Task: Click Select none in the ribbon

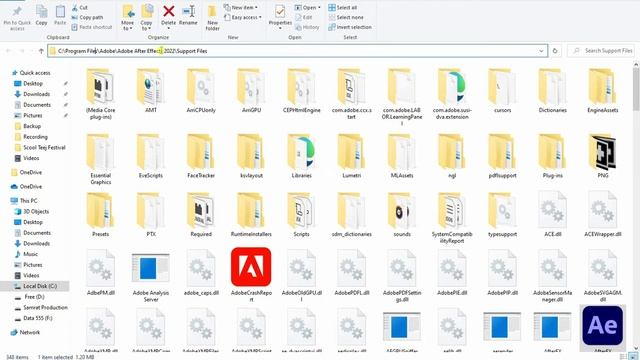Action: point(346,17)
